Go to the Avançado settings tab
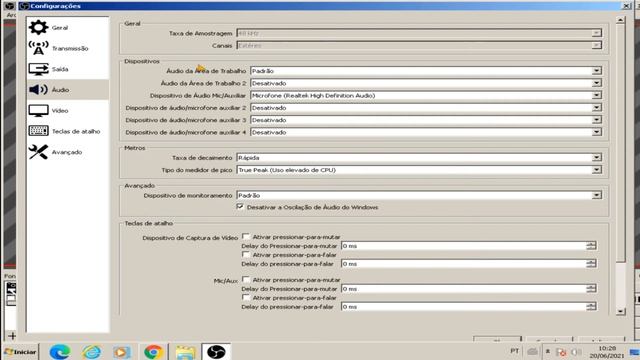640x360 pixels. [68, 152]
